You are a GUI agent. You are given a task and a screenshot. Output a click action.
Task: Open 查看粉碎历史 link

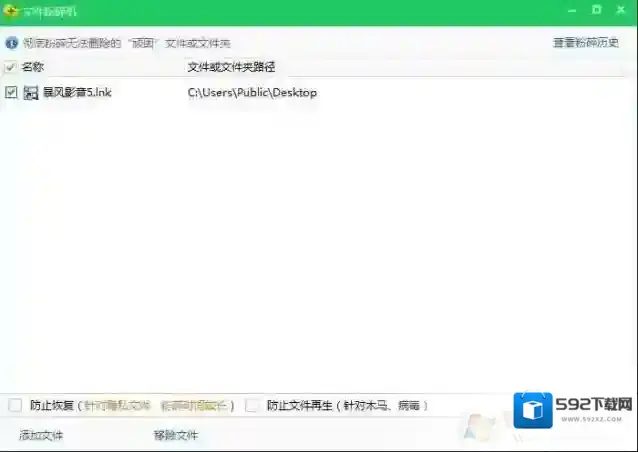[x=586, y=43]
